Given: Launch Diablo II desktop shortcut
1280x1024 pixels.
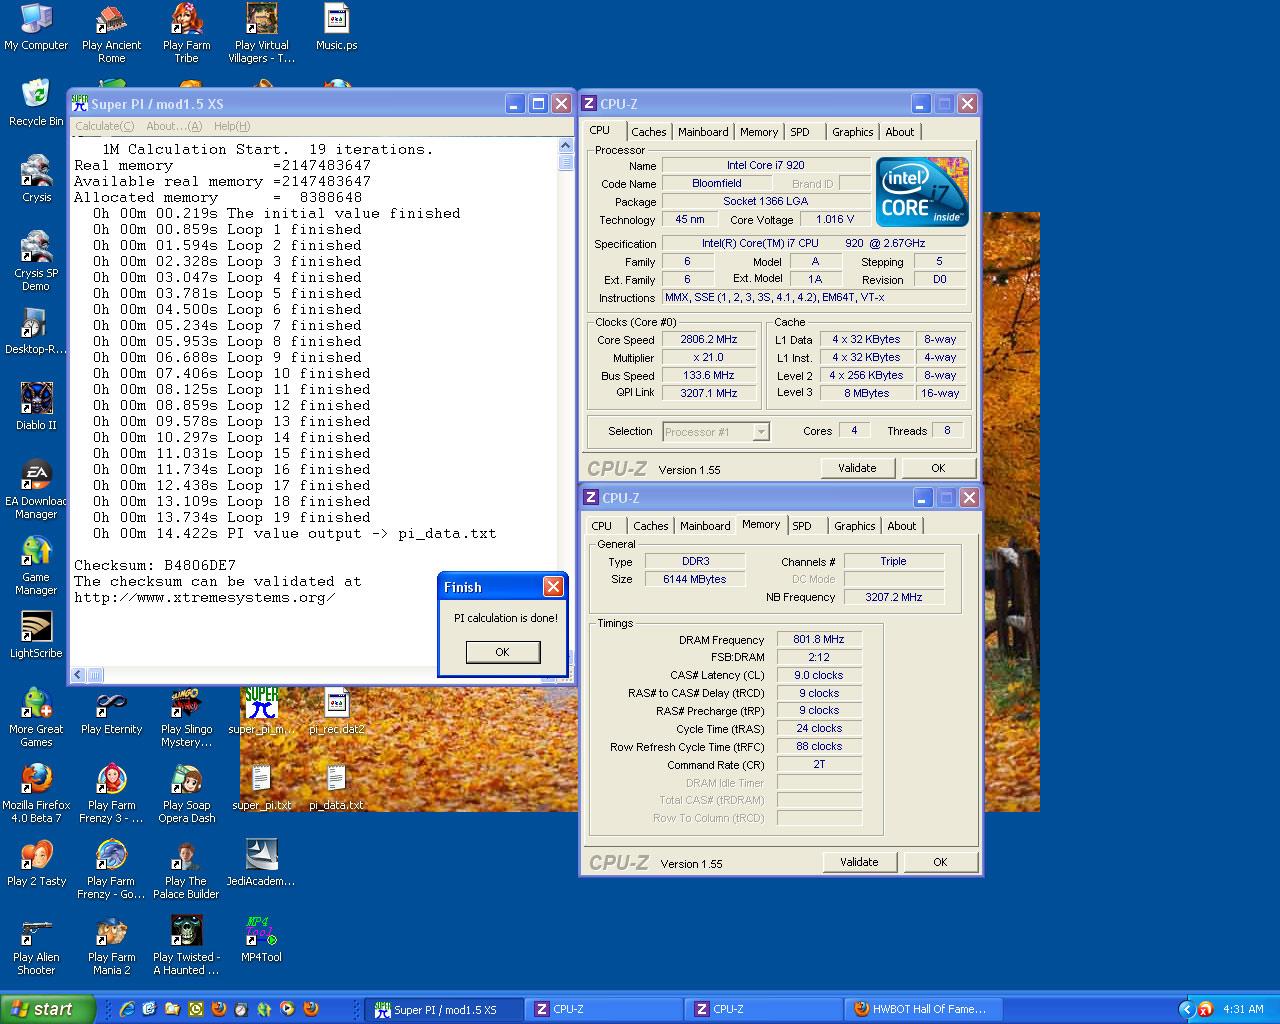Looking at the screenshot, I should pyautogui.click(x=36, y=408).
